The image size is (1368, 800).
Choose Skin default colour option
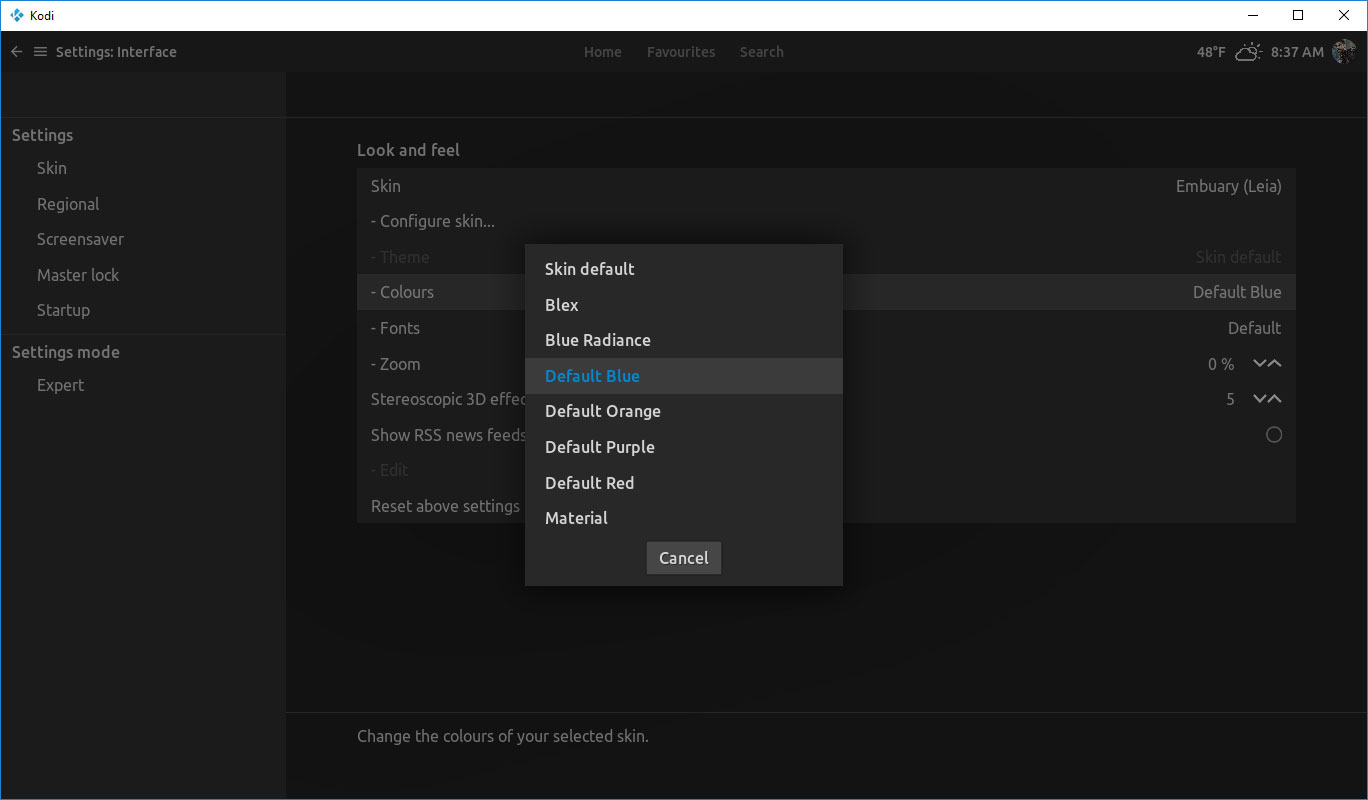point(684,269)
